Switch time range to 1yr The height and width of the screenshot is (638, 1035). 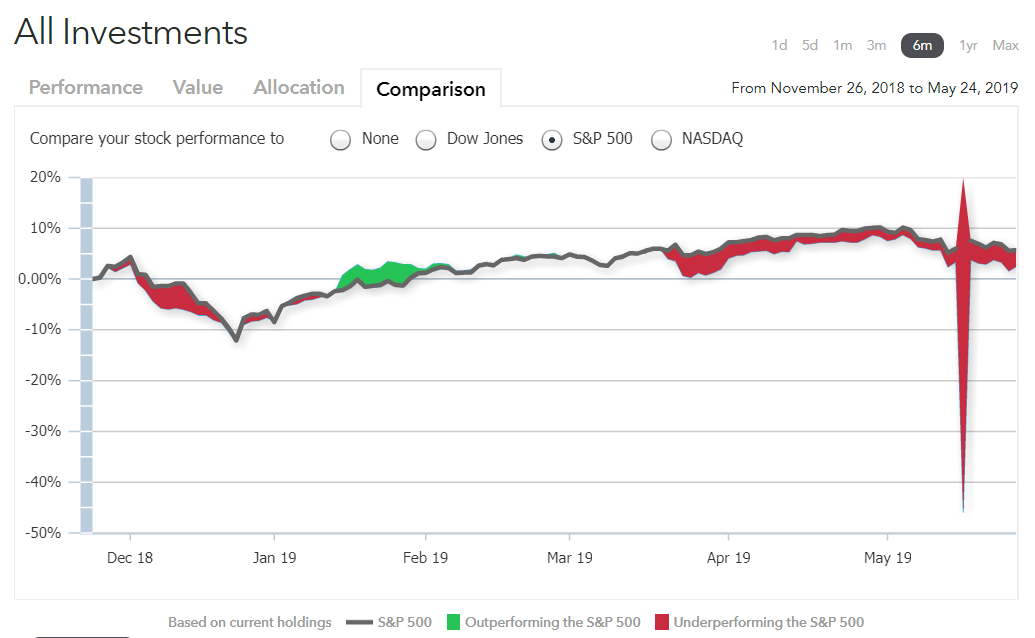click(x=968, y=45)
